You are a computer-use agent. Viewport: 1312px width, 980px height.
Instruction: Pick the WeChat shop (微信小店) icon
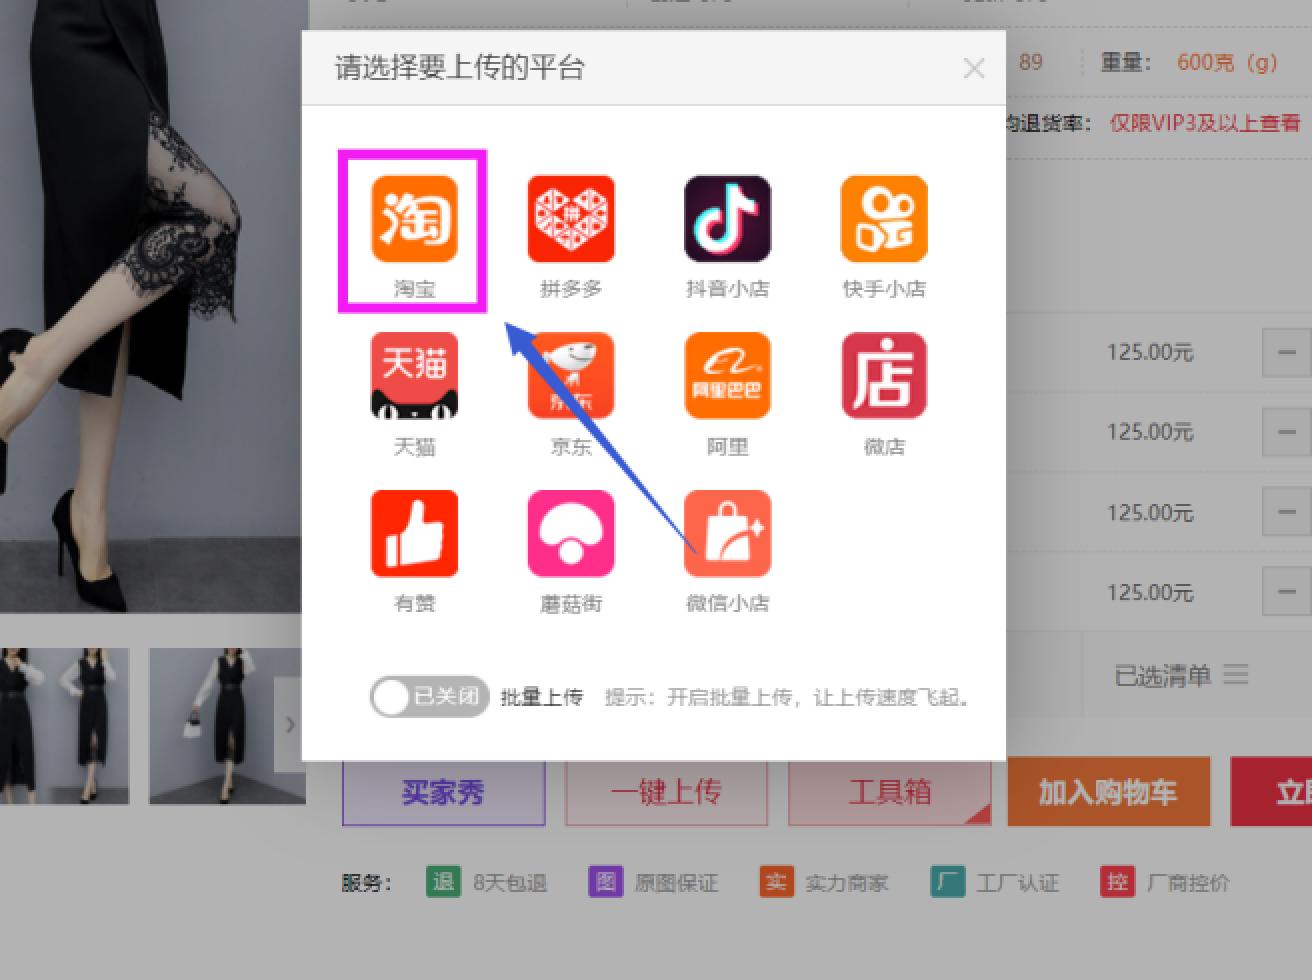[727, 533]
